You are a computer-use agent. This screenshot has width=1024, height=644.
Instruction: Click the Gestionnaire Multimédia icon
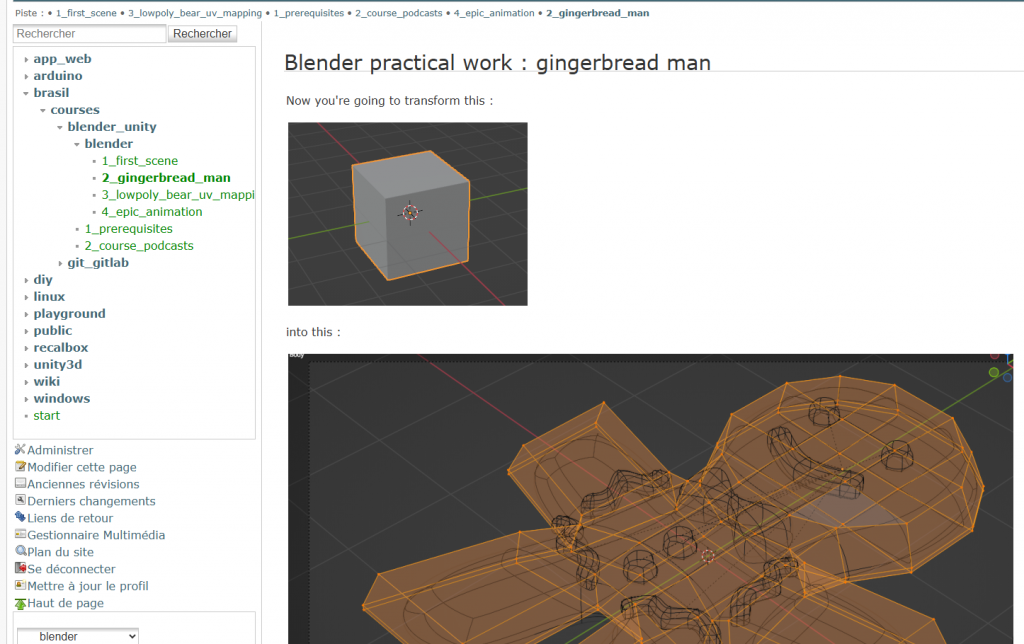coord(20,534)
